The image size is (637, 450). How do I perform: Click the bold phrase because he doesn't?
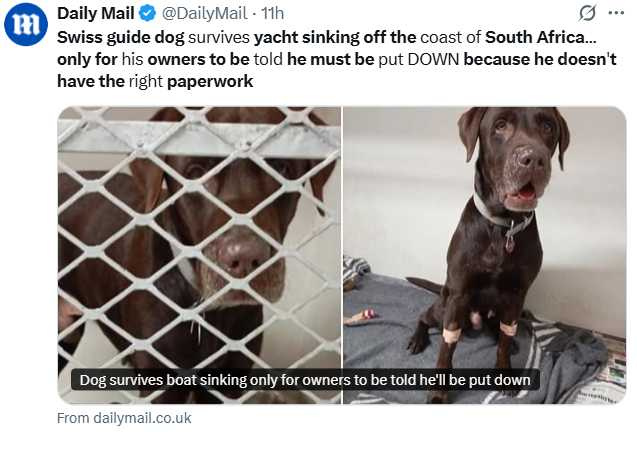point(540,59)
